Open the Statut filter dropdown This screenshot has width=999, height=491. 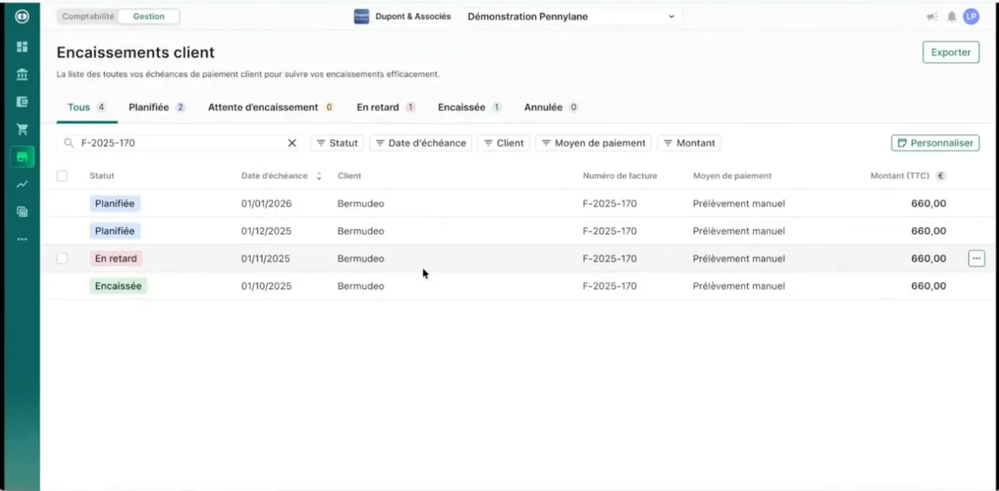[x=337, y=143]
